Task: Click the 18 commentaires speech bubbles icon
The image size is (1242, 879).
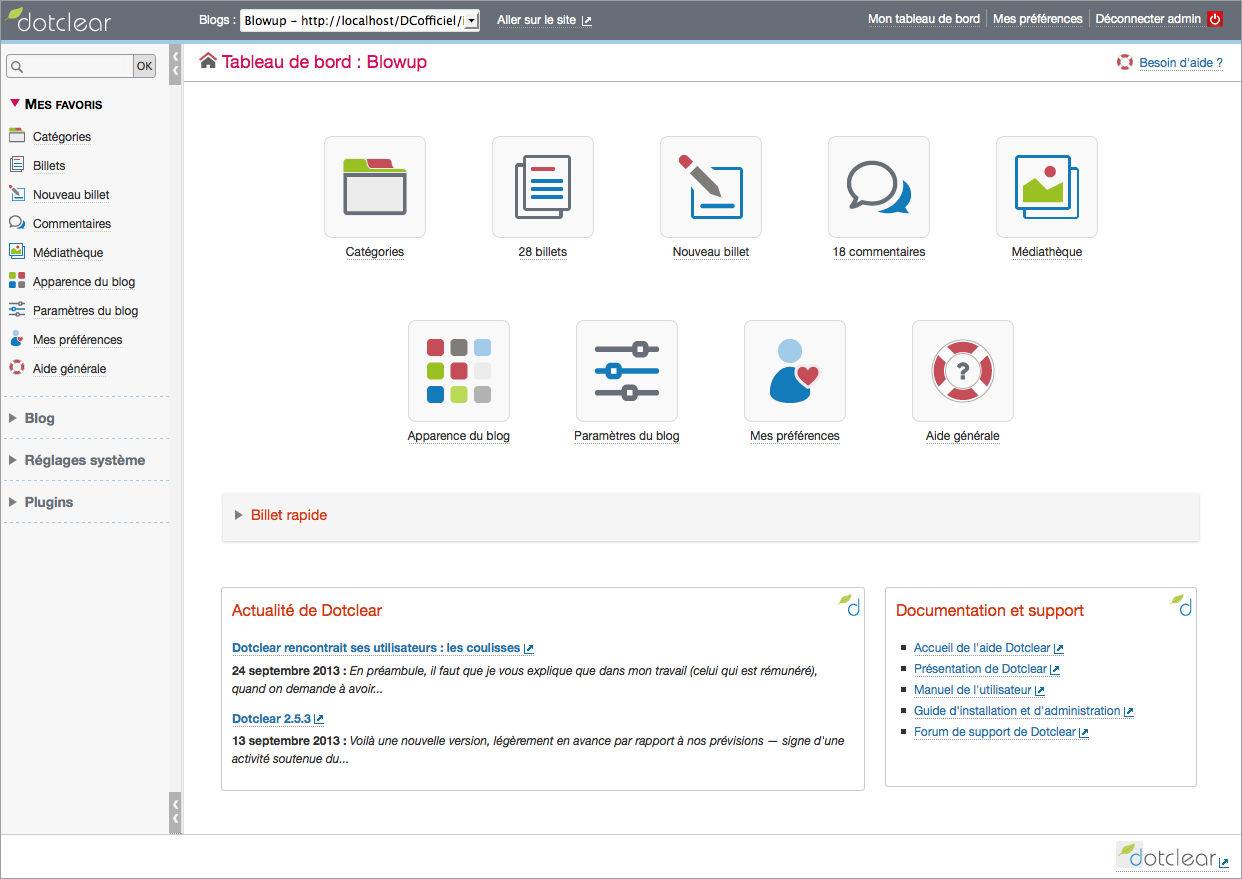Action: coord(879,187)
